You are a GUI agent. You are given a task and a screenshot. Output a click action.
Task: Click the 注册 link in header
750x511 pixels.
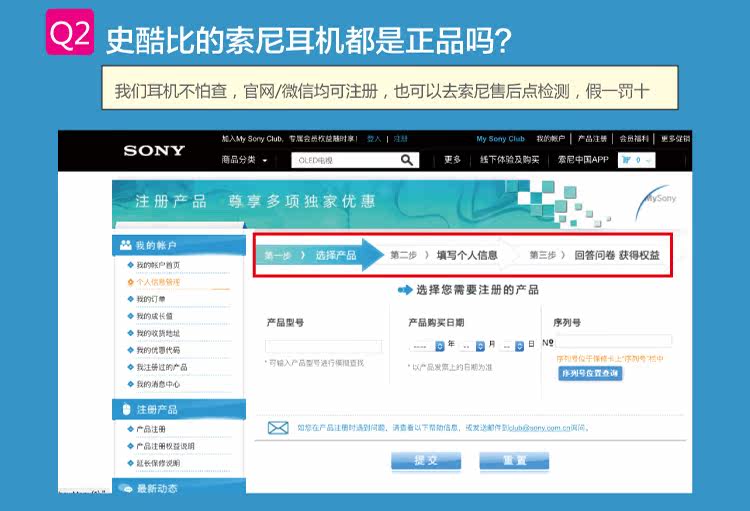400,139
